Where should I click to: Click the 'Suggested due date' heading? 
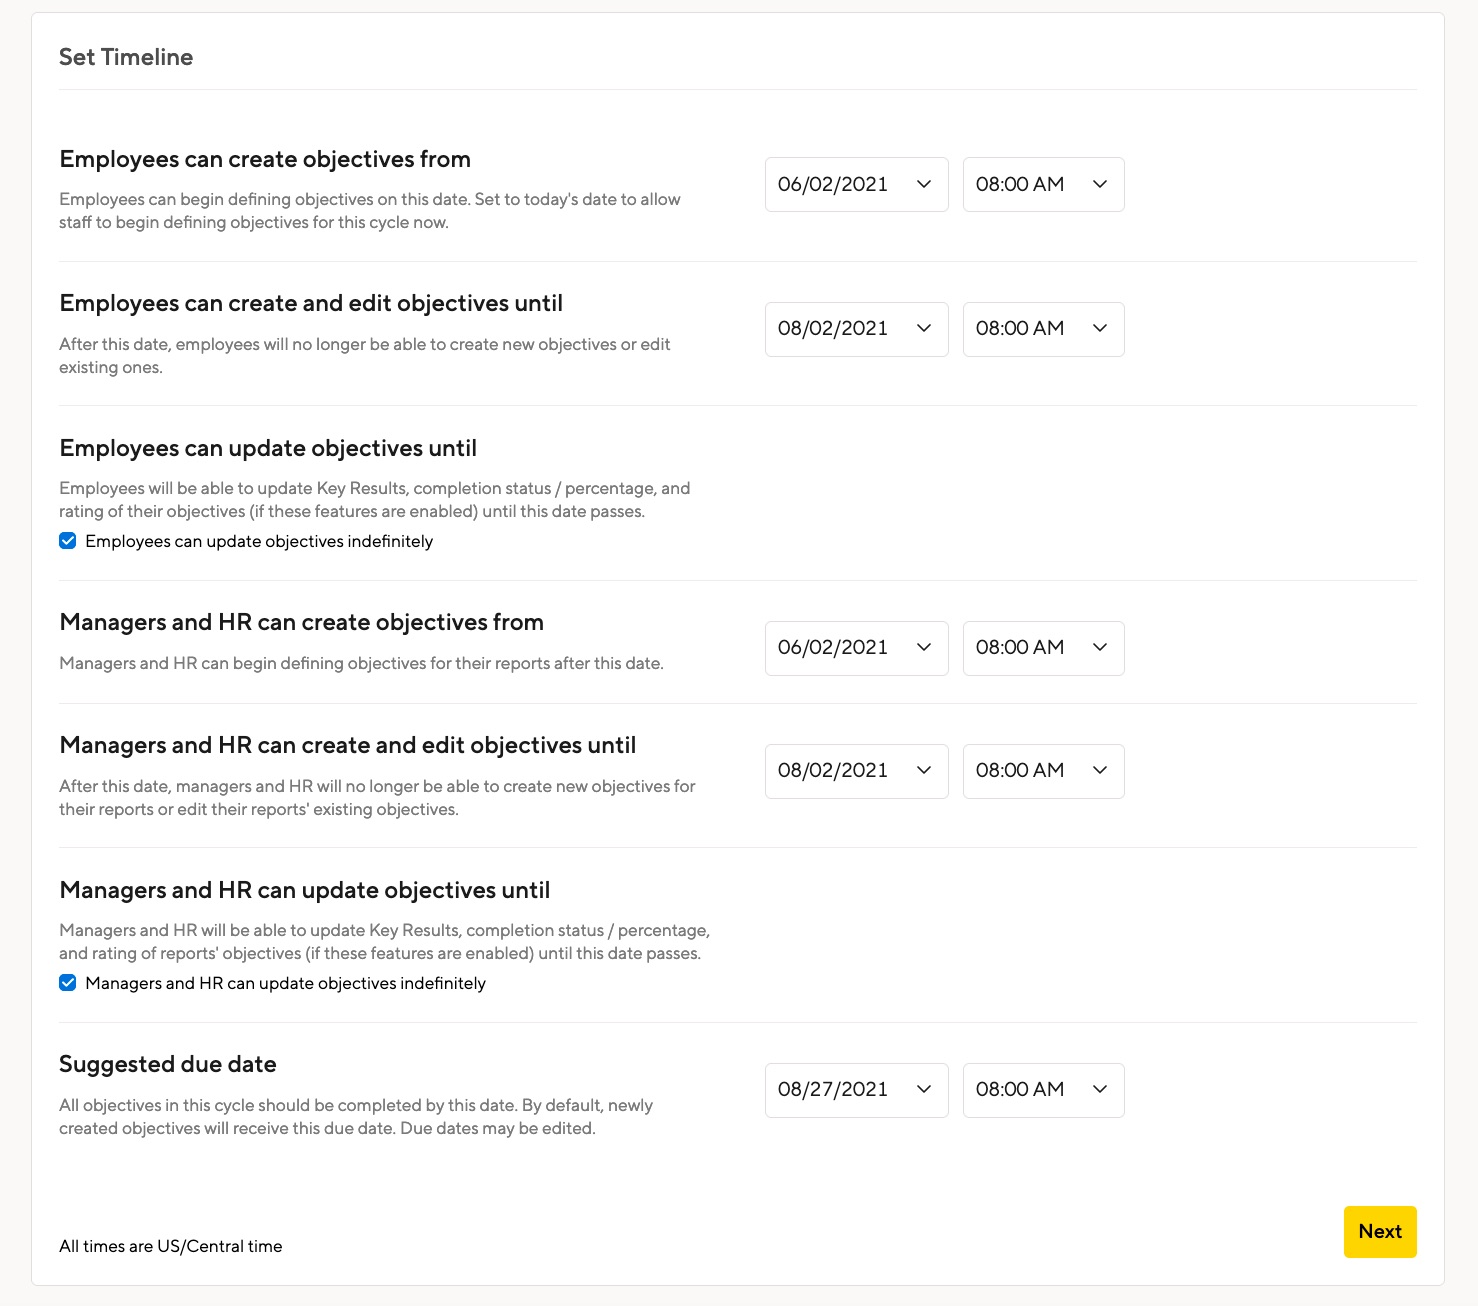(x=168, y=1064)
